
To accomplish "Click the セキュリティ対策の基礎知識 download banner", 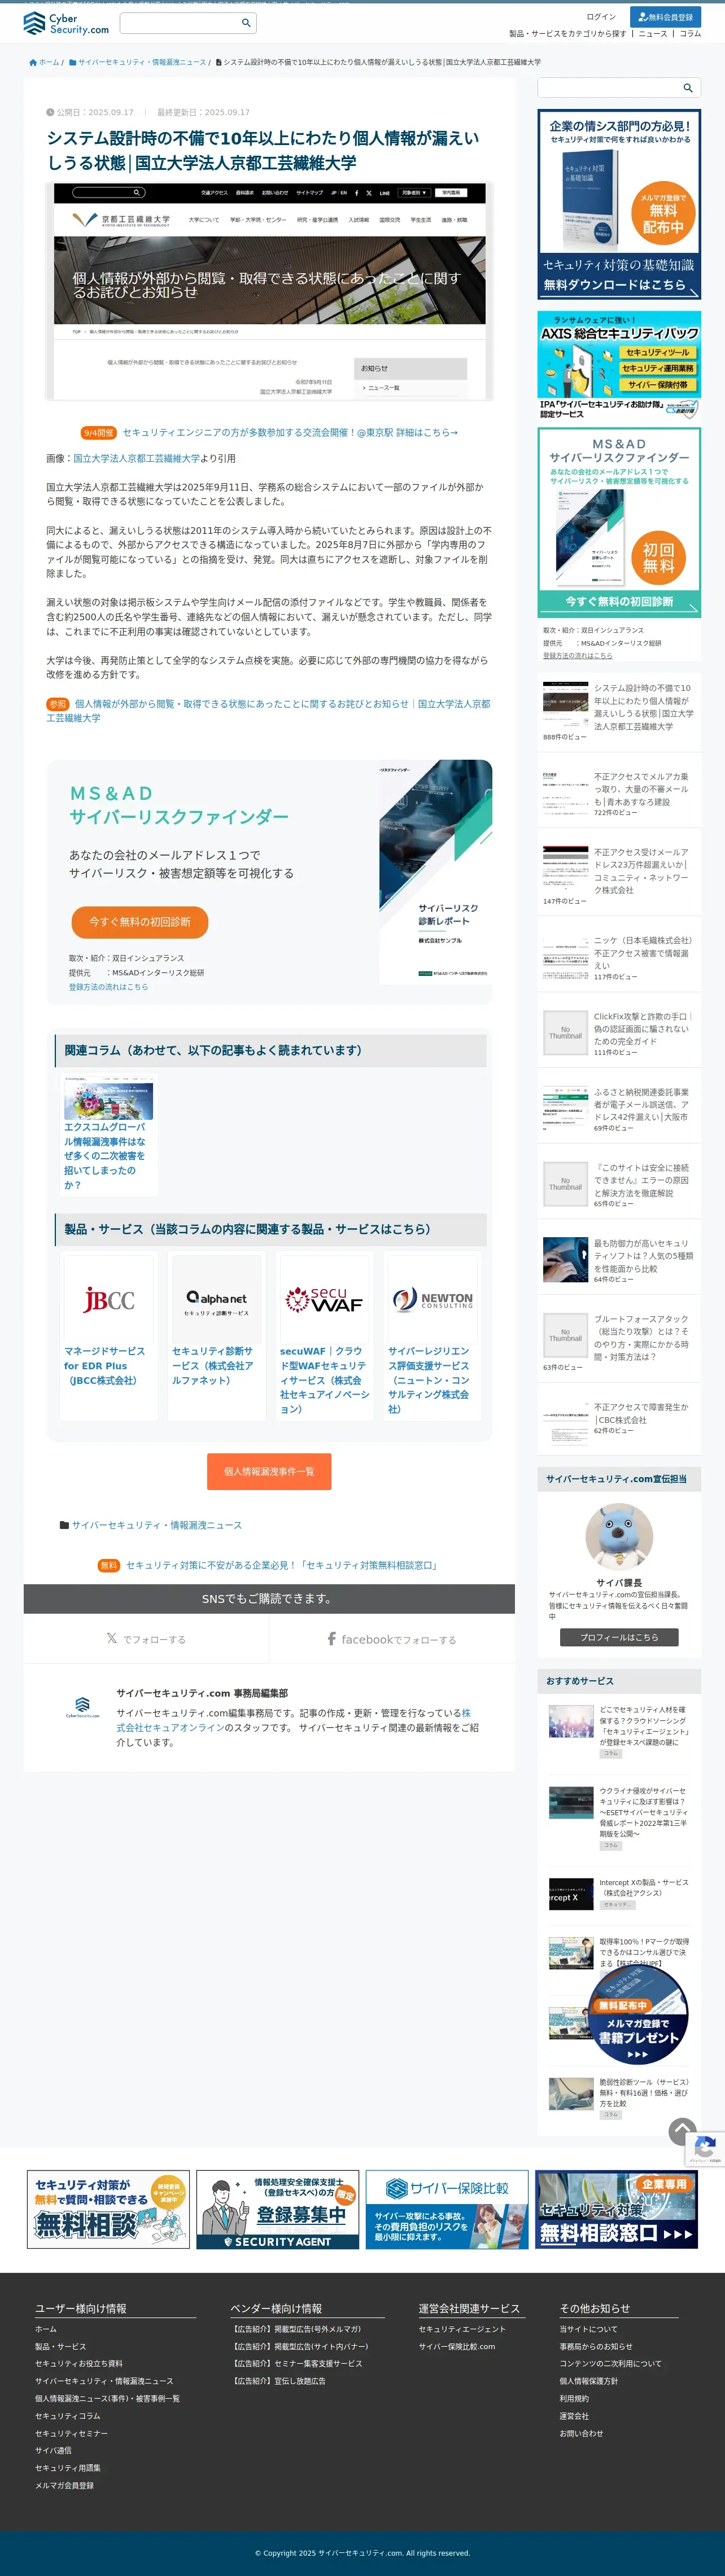I will [619, 204].
